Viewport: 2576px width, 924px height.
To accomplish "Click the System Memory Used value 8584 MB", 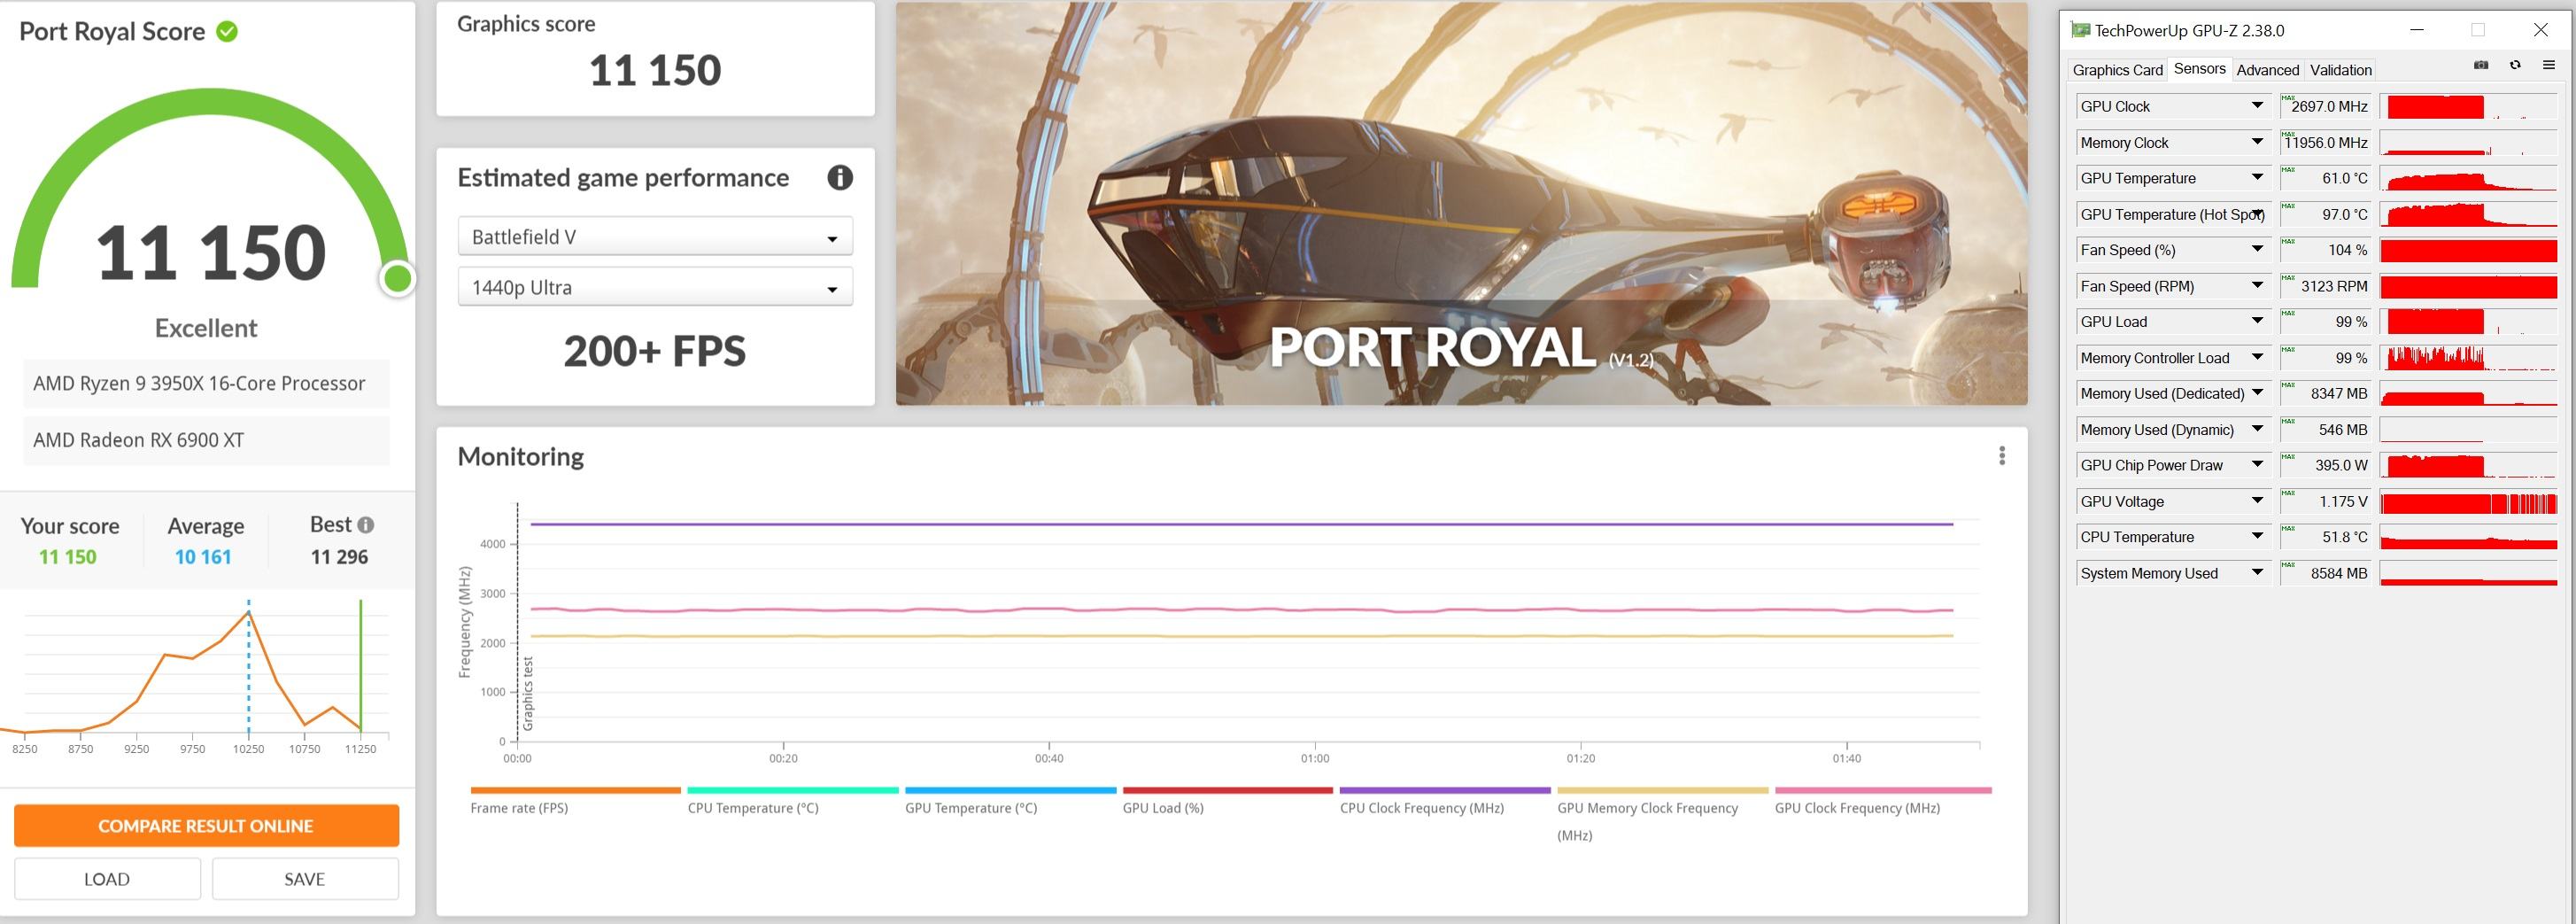I will [2327, 573].
